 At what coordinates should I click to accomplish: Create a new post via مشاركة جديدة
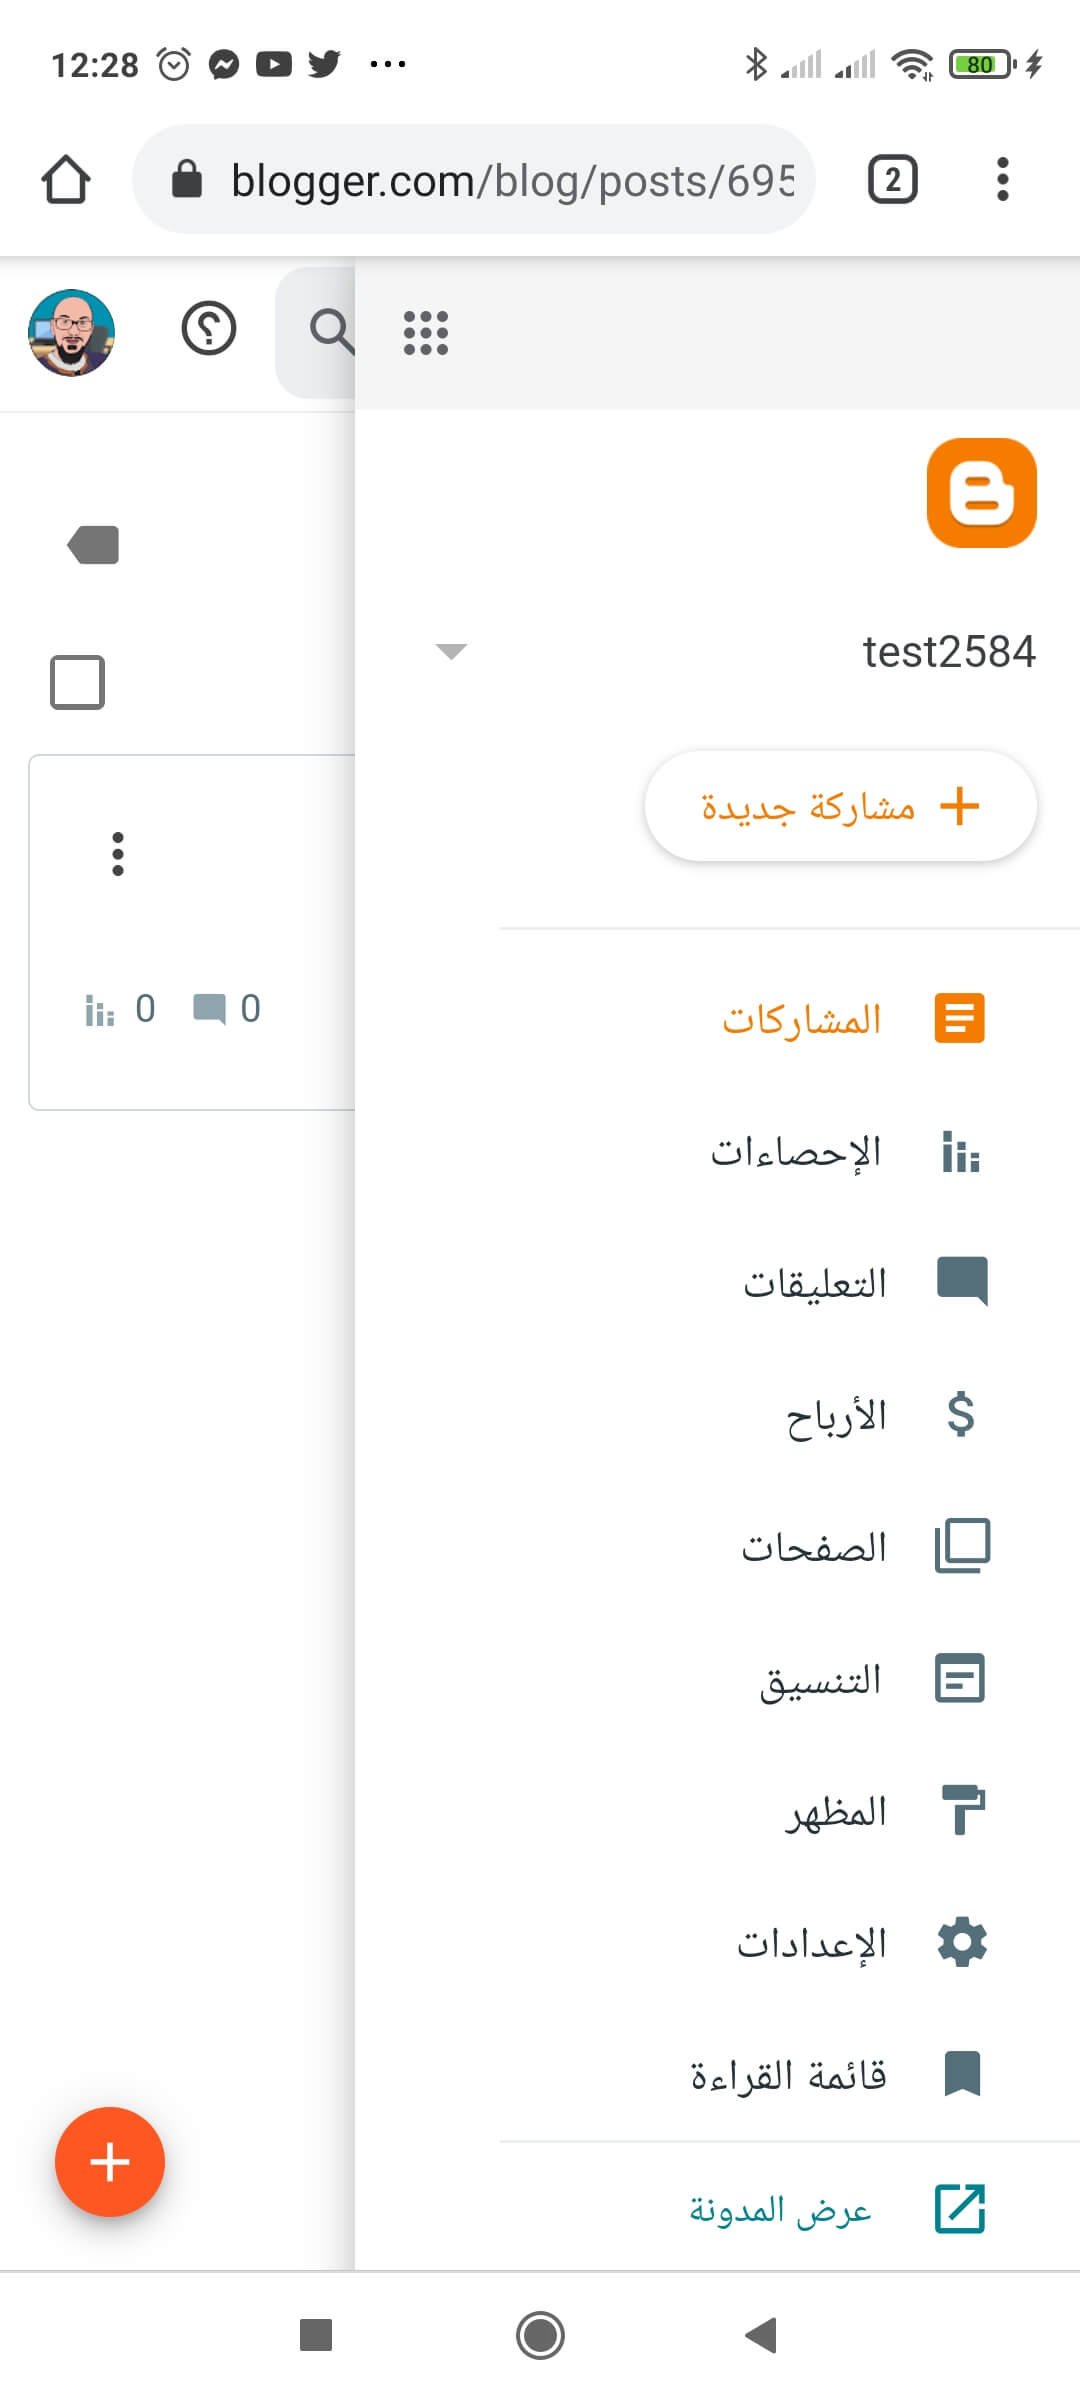pos(840,806)
